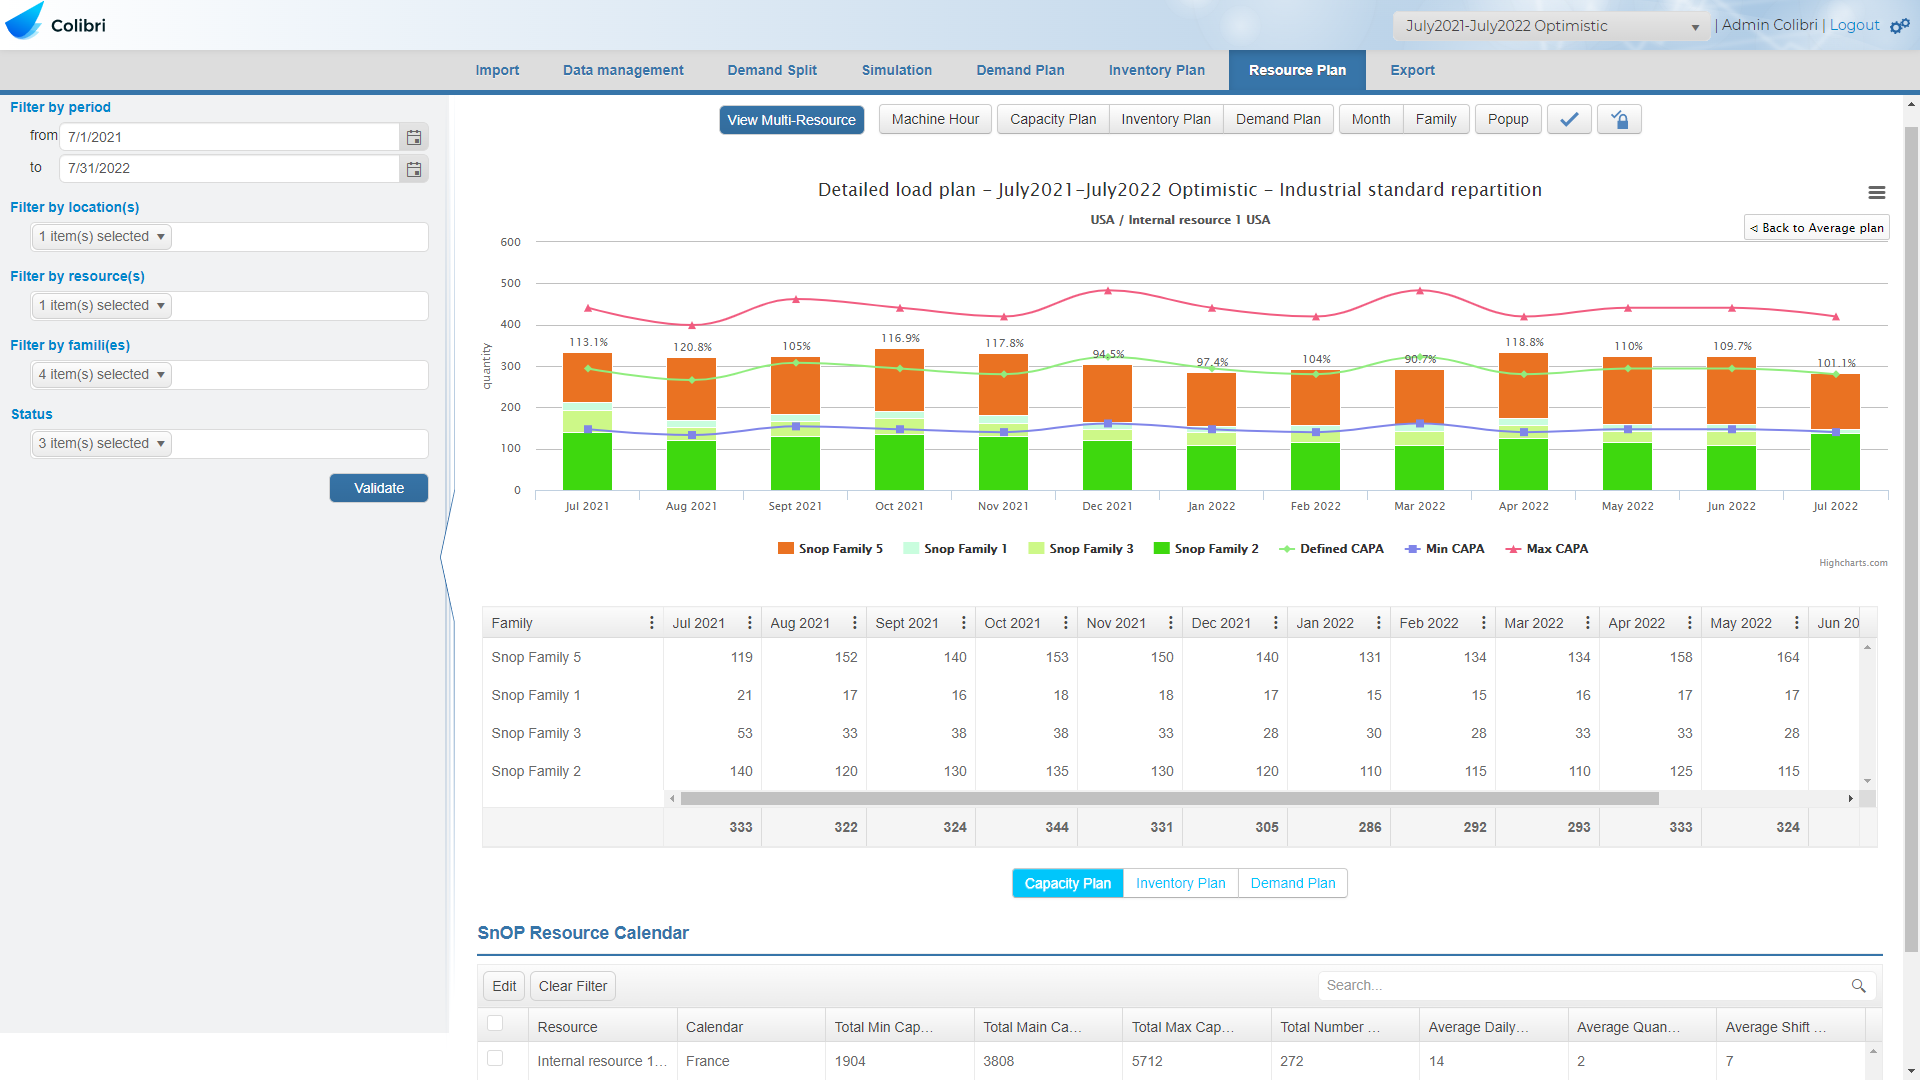
Task: Open the 'to' date calendar picker
Action: coord(414,169)
